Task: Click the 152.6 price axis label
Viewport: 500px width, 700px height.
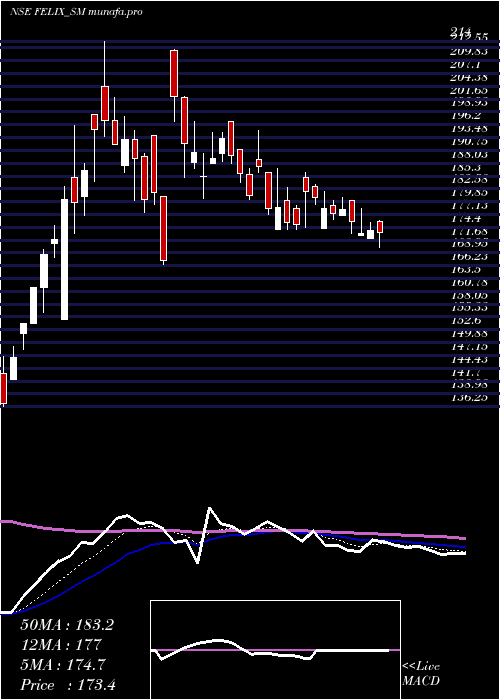Action: coord(468,321)
